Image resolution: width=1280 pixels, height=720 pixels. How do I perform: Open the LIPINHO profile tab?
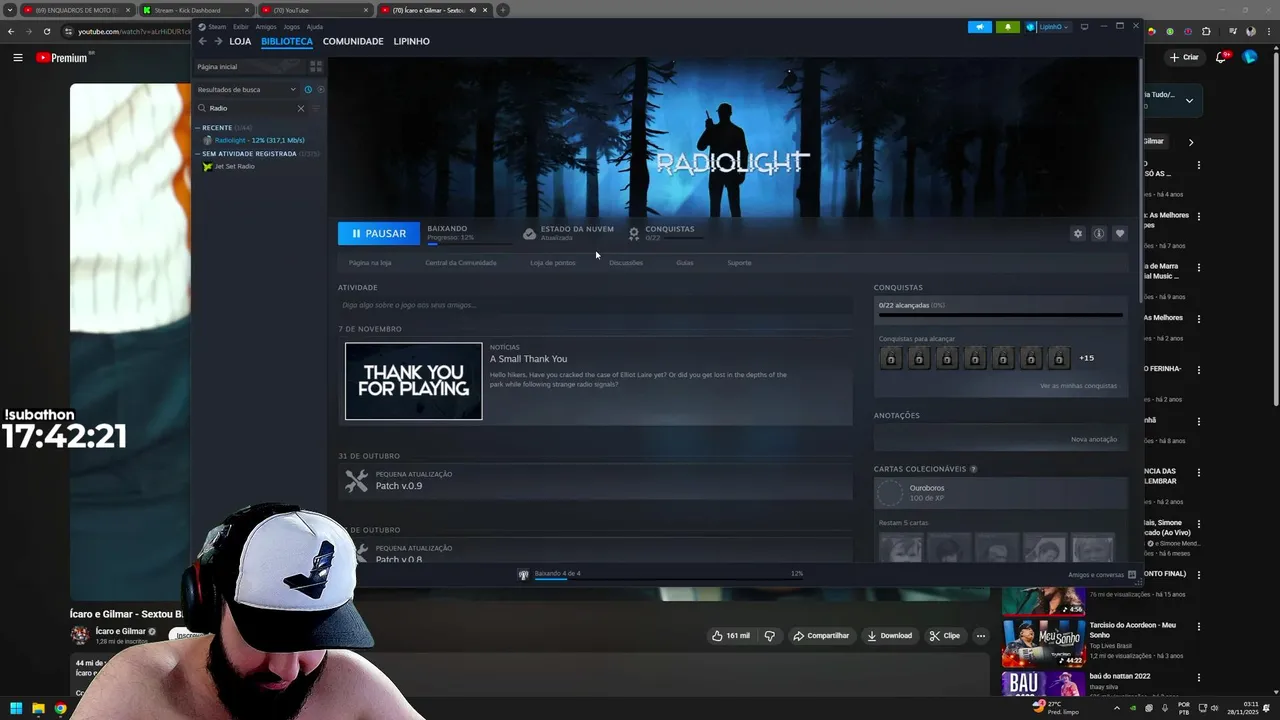[x=412, y=42]
